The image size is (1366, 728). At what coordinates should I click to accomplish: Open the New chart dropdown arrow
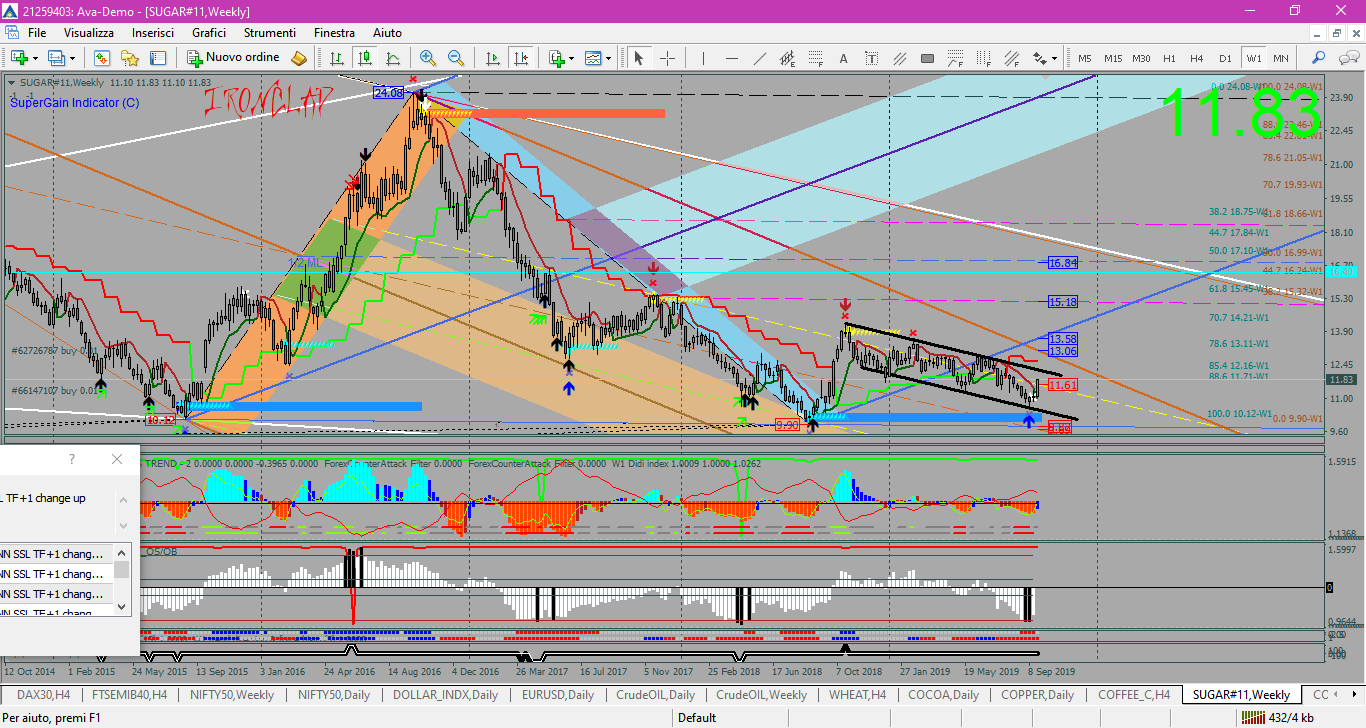coord(35,58)
